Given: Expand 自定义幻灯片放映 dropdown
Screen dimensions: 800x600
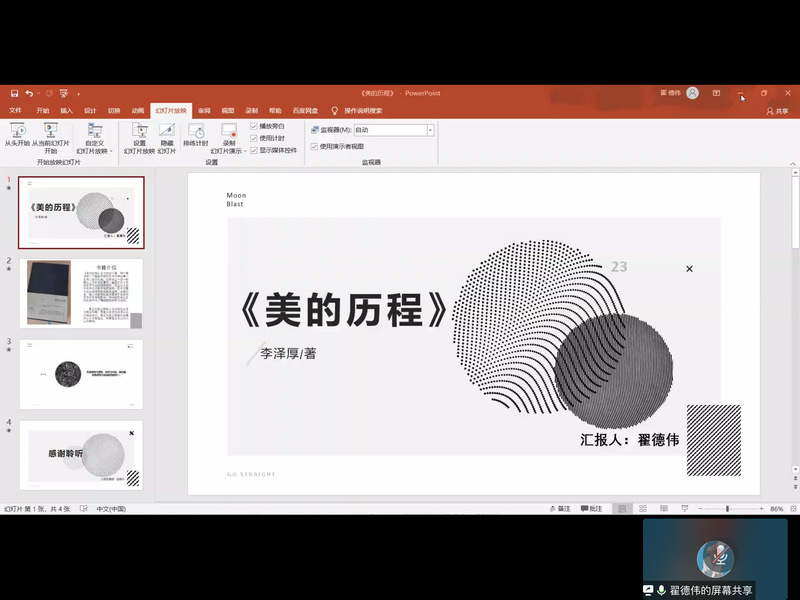Looking at the screenshot, I should point(96,152).
